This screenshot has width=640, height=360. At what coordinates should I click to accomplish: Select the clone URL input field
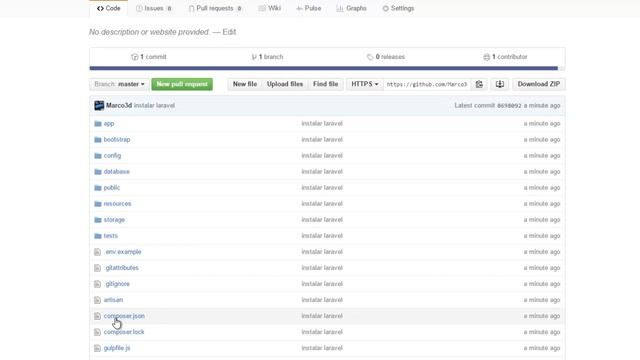(x=427, y=84)
